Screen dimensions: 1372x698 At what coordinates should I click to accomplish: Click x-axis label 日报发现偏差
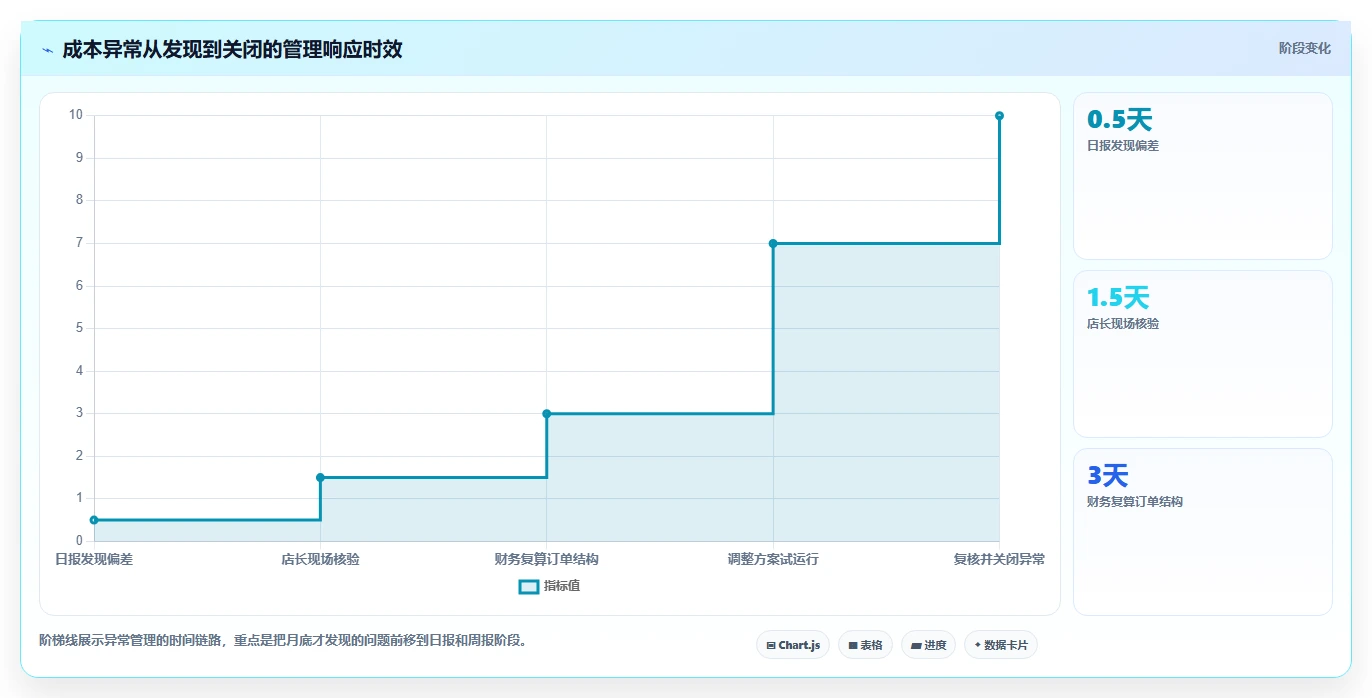pos(94,559)
